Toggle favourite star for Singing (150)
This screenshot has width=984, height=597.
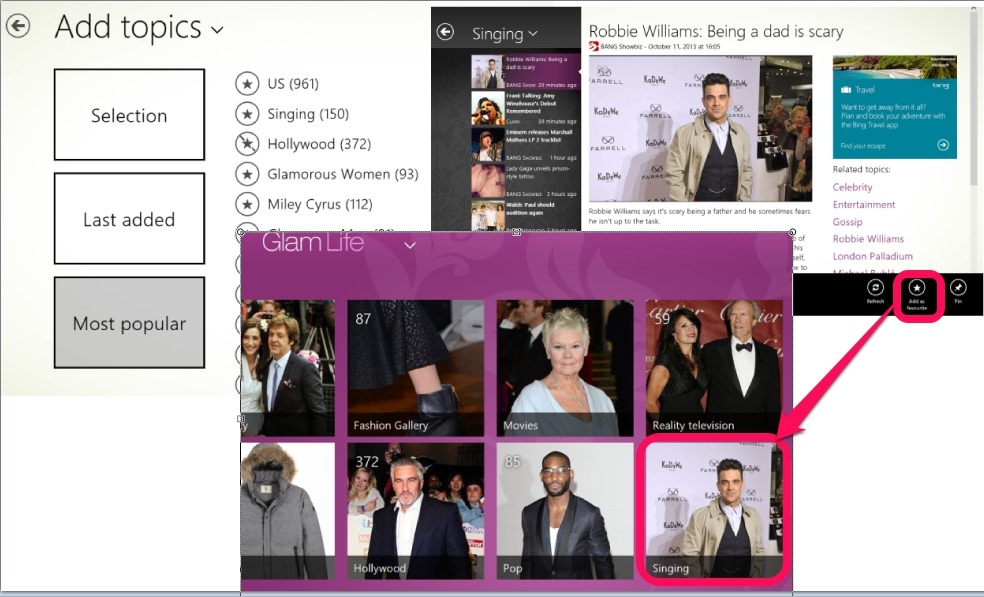point(247,114)
